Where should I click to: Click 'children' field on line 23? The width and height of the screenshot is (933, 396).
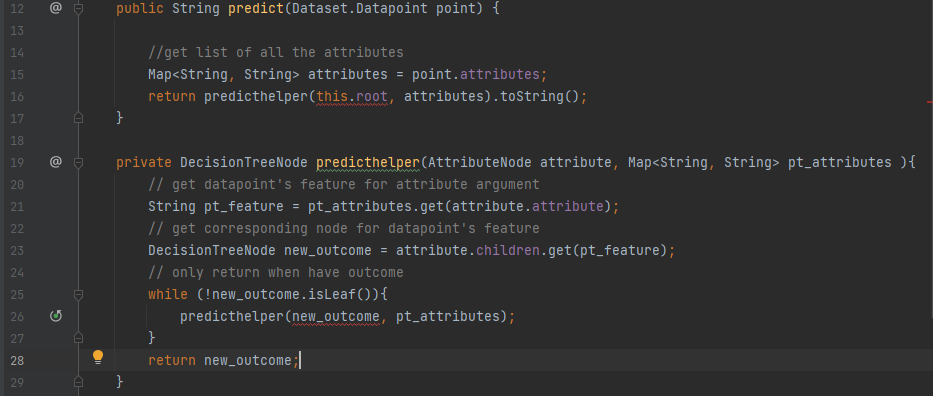tap(507, 250)
